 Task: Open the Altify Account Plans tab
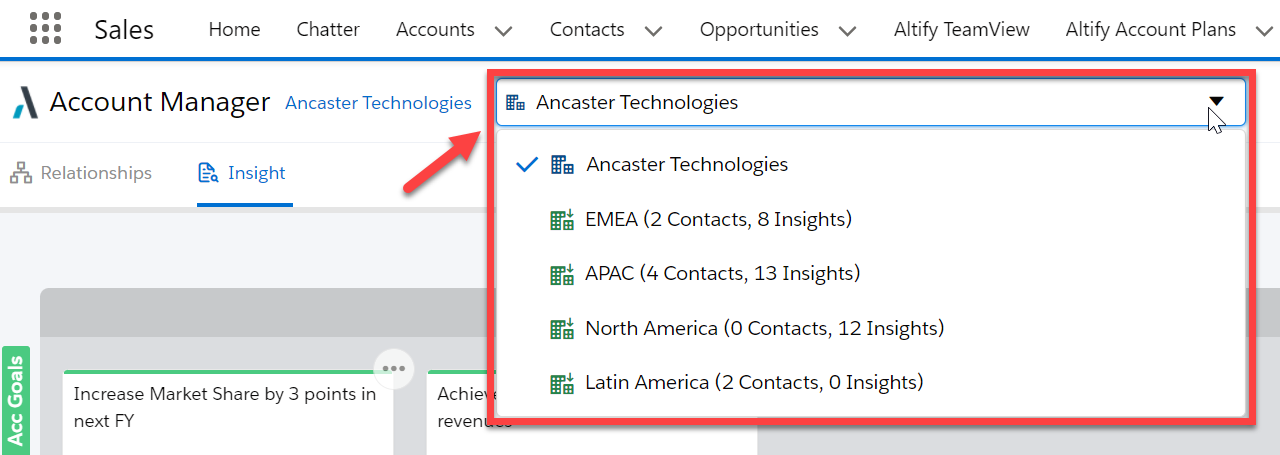[x=1151, y=30]
